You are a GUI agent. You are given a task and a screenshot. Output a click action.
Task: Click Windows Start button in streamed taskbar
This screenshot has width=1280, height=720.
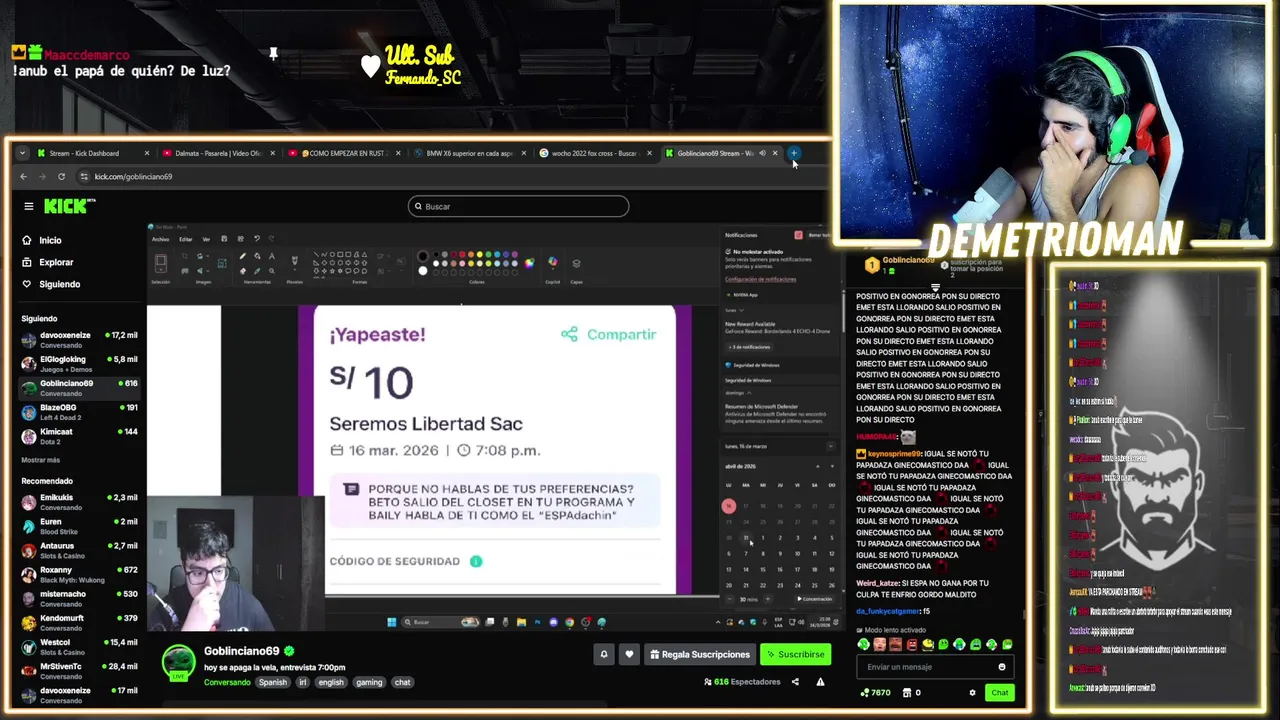tap(392, 622)
